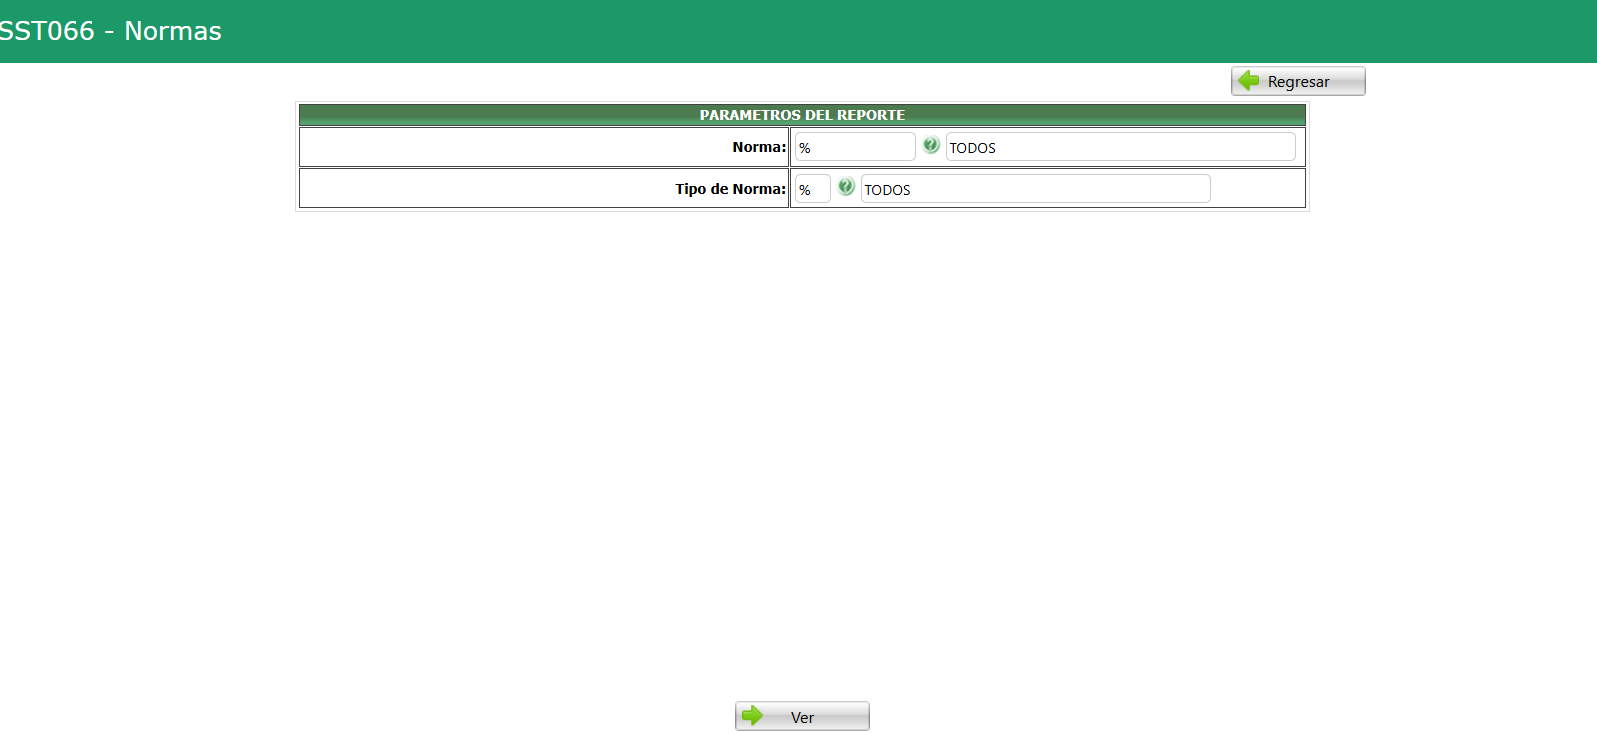1597x733 pixels.
Task: Click the green arrow icon on Regresar
Action: click(1249, 80)
